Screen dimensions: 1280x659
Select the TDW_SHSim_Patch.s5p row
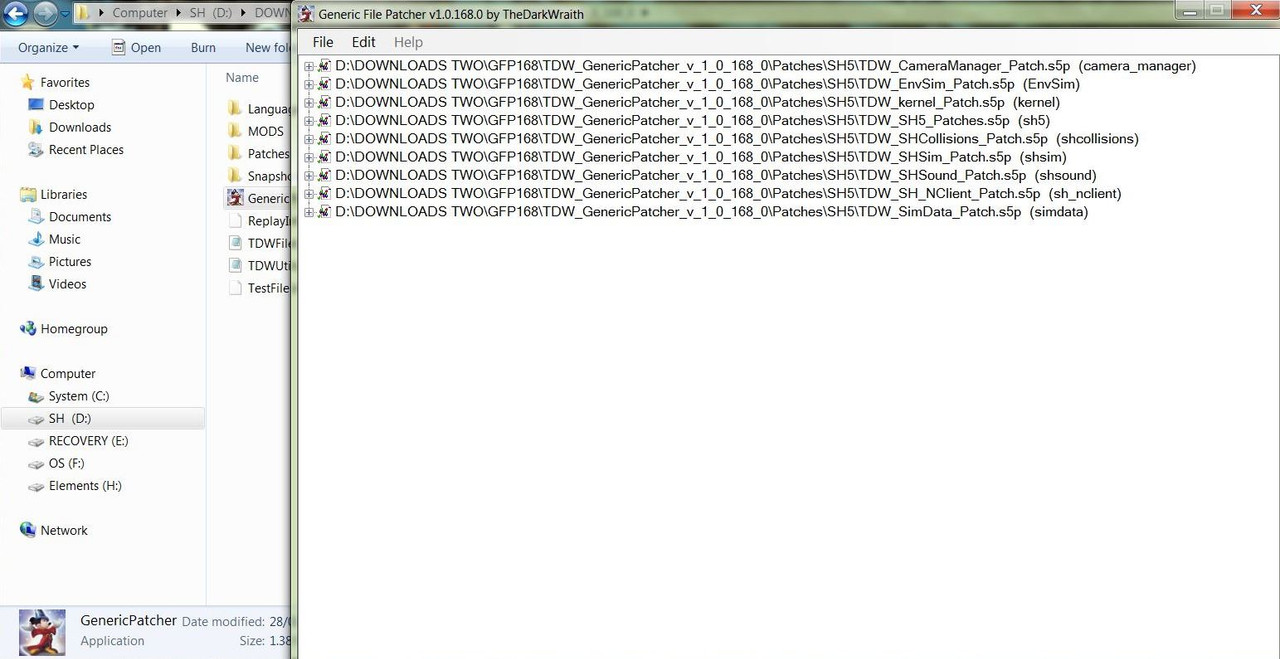tap(700, 157)
